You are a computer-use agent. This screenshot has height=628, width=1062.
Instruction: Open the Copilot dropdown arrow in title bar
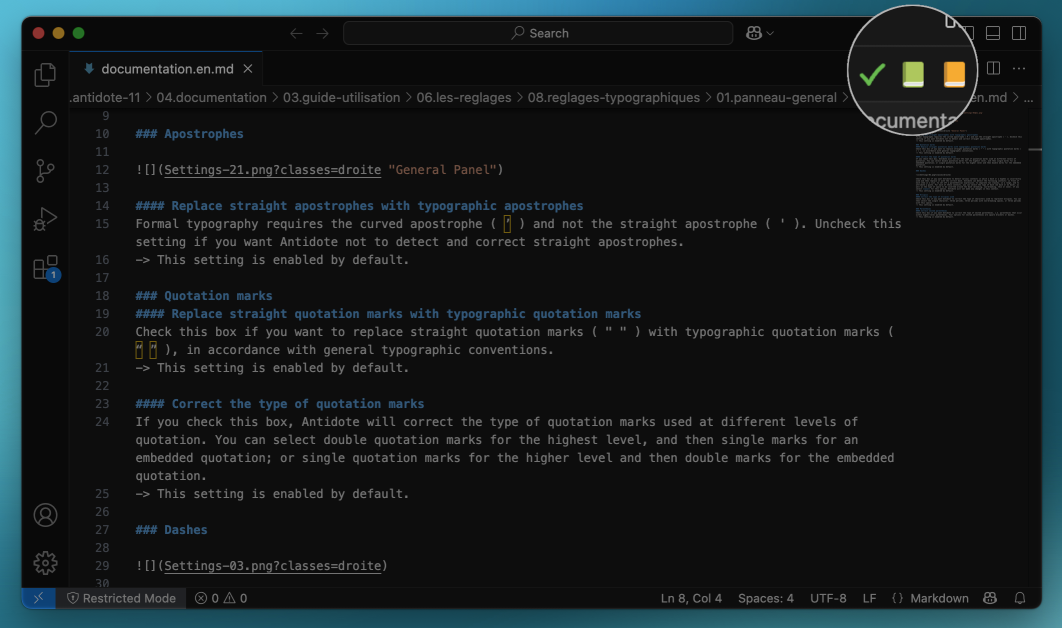pyautogui.click(x=769, y=33)
